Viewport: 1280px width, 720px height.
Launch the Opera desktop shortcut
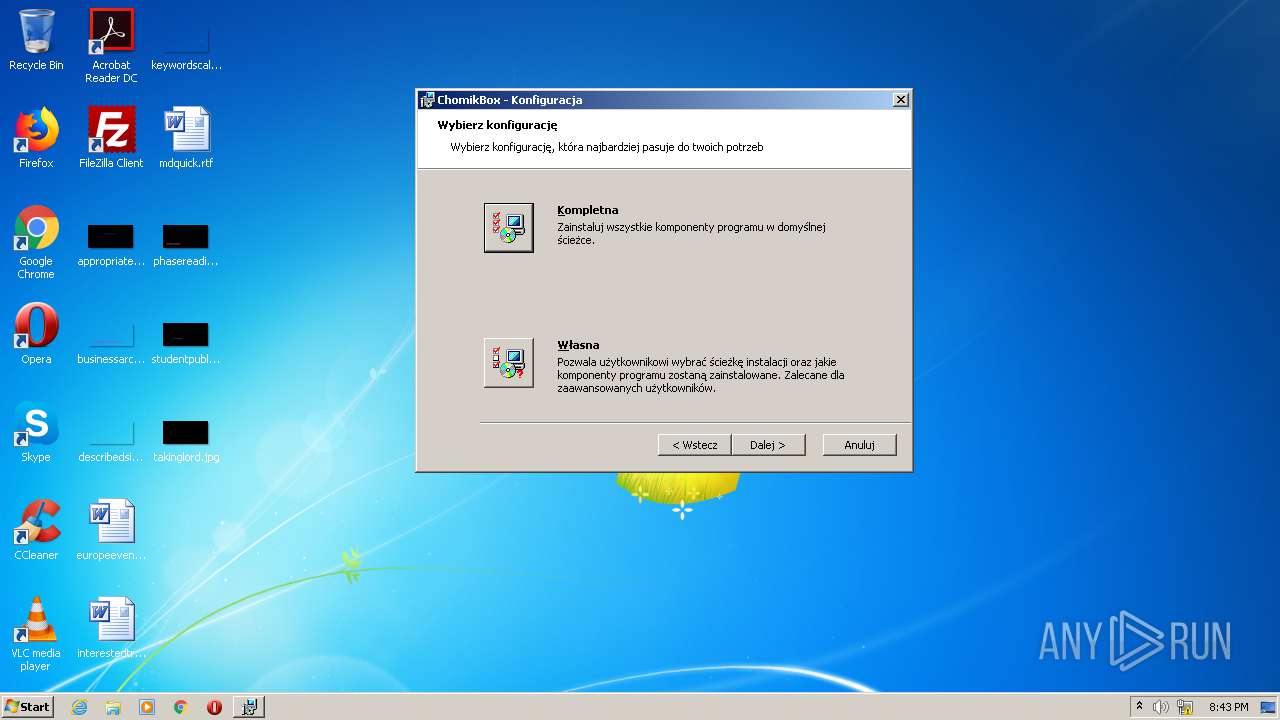click(x=36, y=334)
